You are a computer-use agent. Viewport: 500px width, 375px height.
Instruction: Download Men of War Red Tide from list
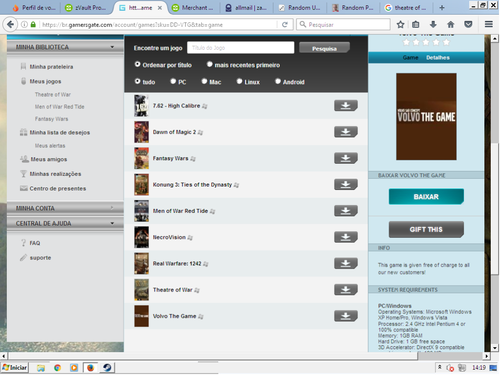(x=346, y=211)
